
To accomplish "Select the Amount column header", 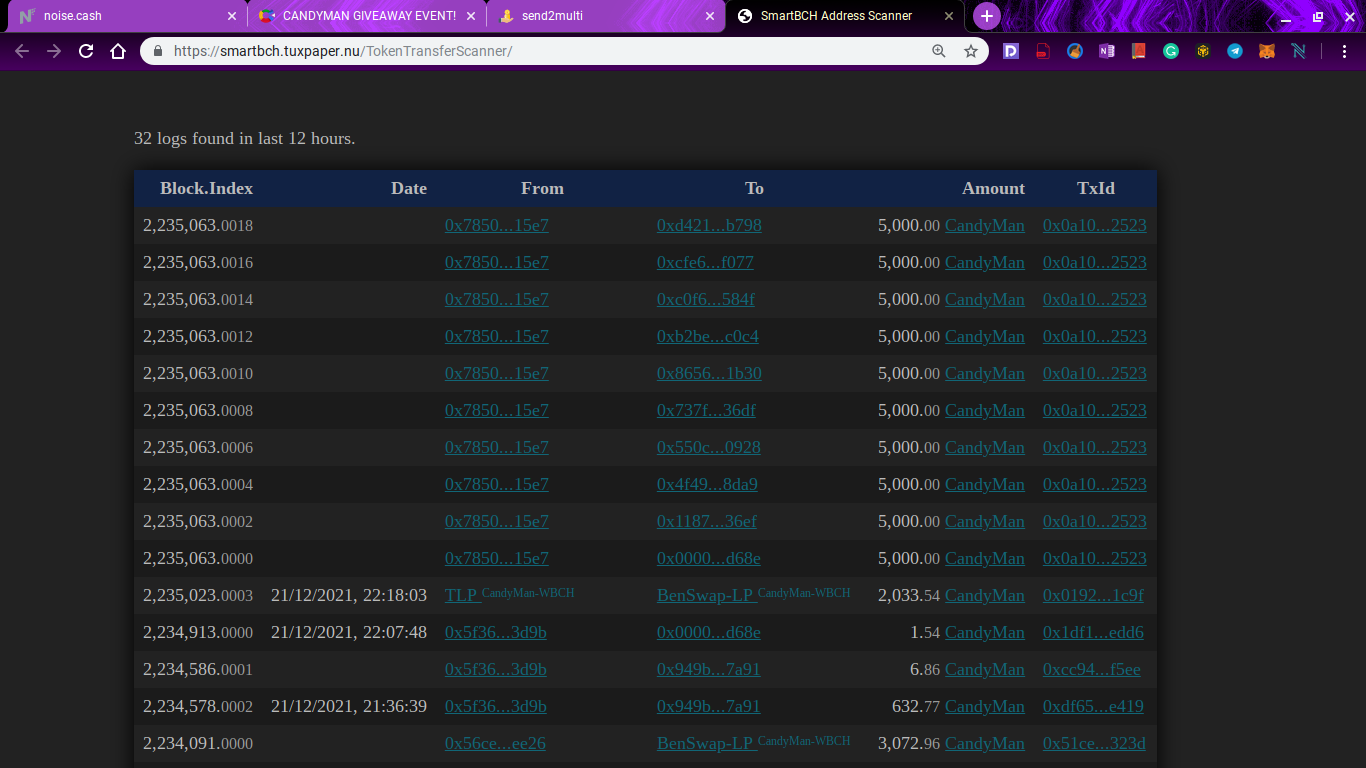I will (x=993, y=188).
